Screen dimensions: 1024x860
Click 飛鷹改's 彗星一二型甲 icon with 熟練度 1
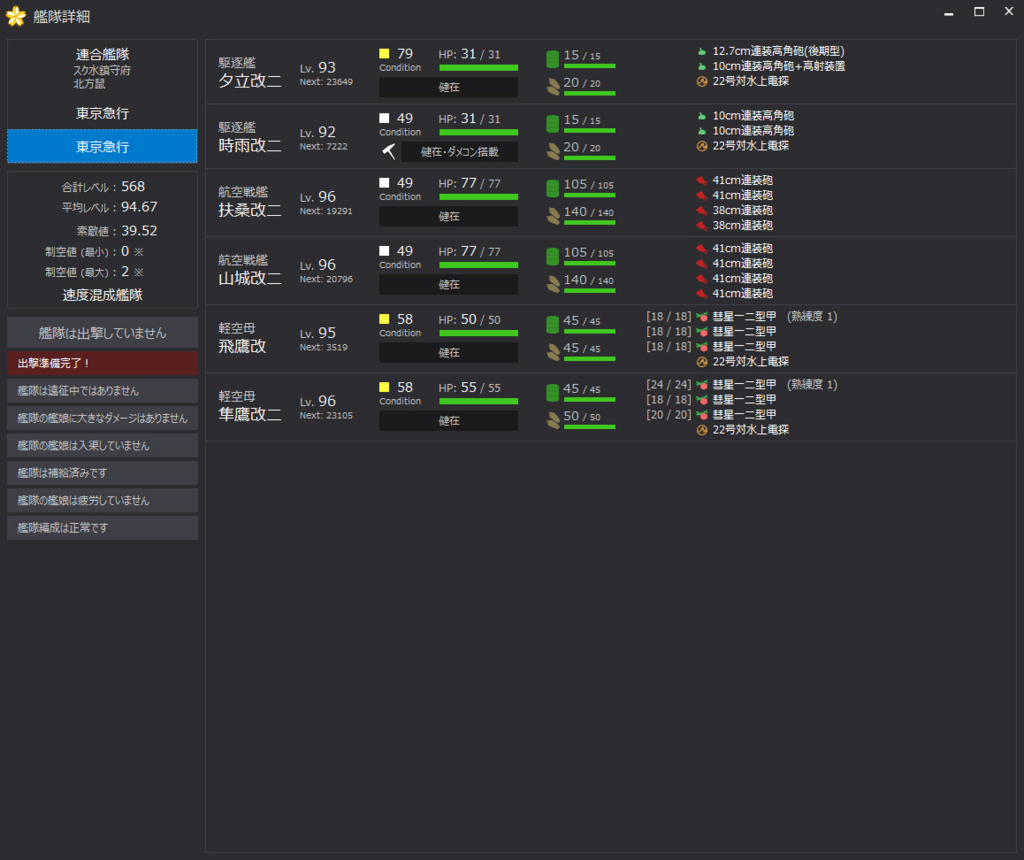pyautogui.click(x=702, y=317)
